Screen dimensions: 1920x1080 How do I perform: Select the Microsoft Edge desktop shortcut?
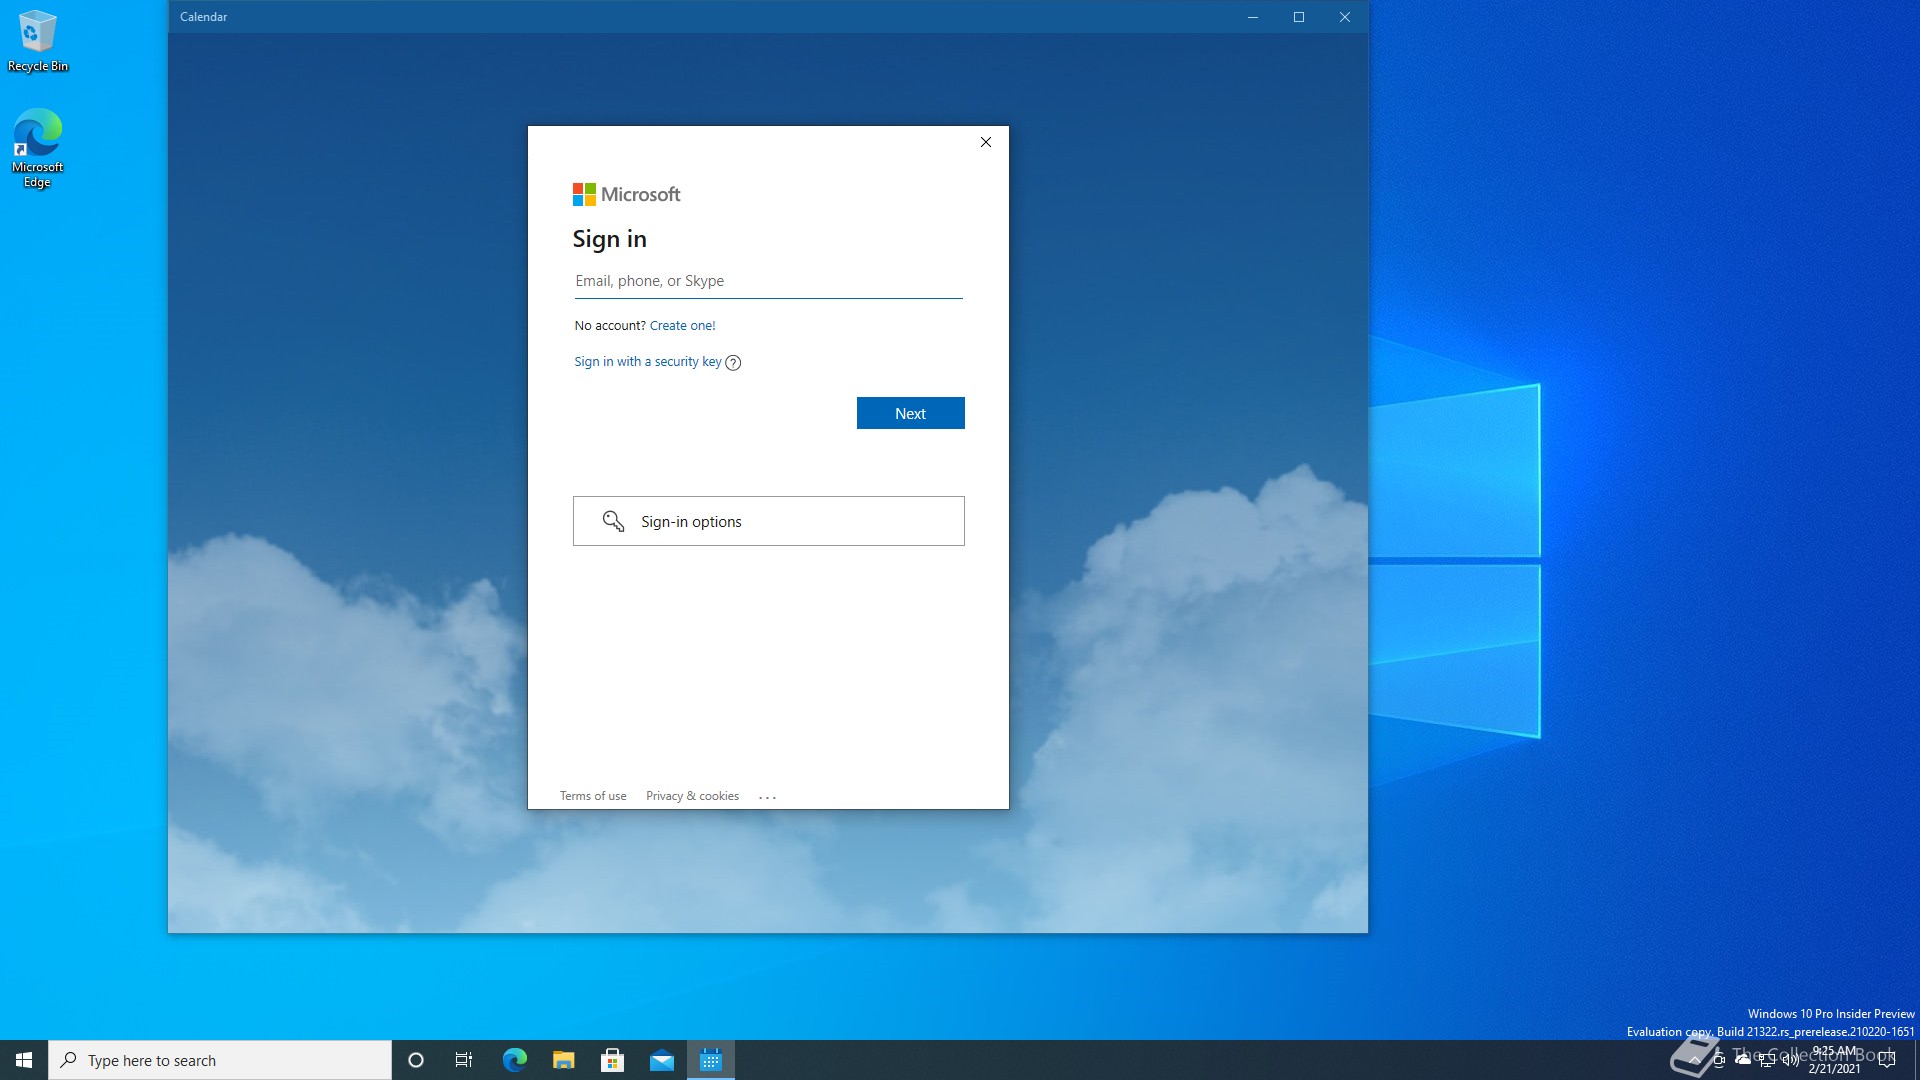pyautogui.click(x=38, y=148)
